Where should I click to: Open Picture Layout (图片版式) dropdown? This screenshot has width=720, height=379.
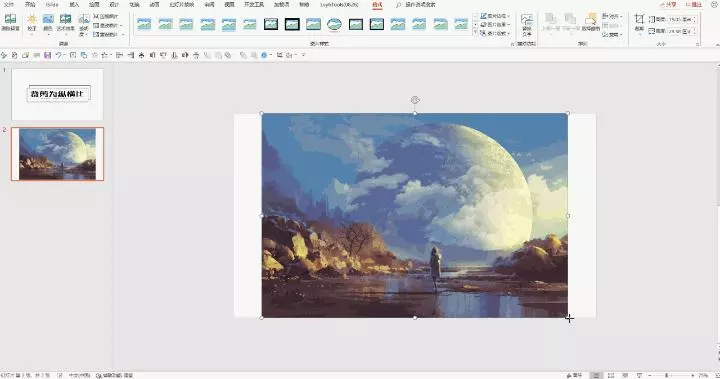(495, 34)
